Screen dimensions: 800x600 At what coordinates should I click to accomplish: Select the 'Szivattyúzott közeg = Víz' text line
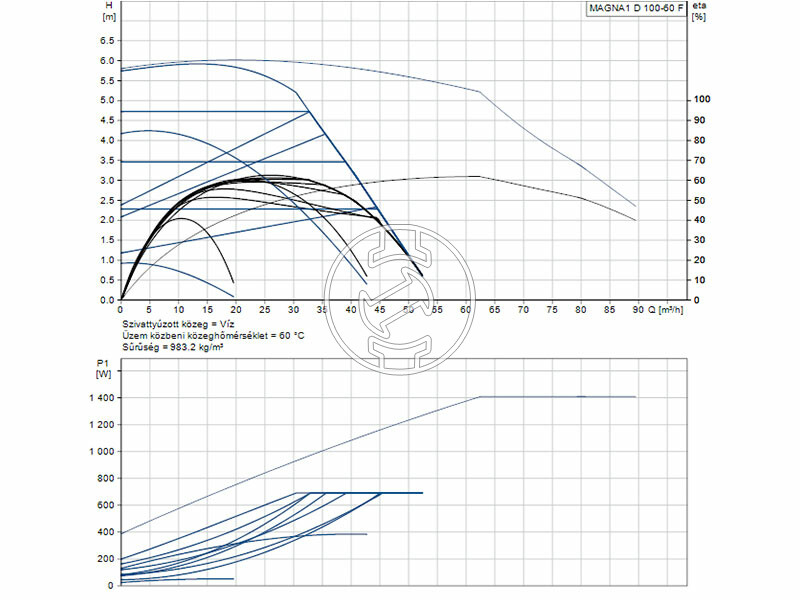click(x=176, y=324)
